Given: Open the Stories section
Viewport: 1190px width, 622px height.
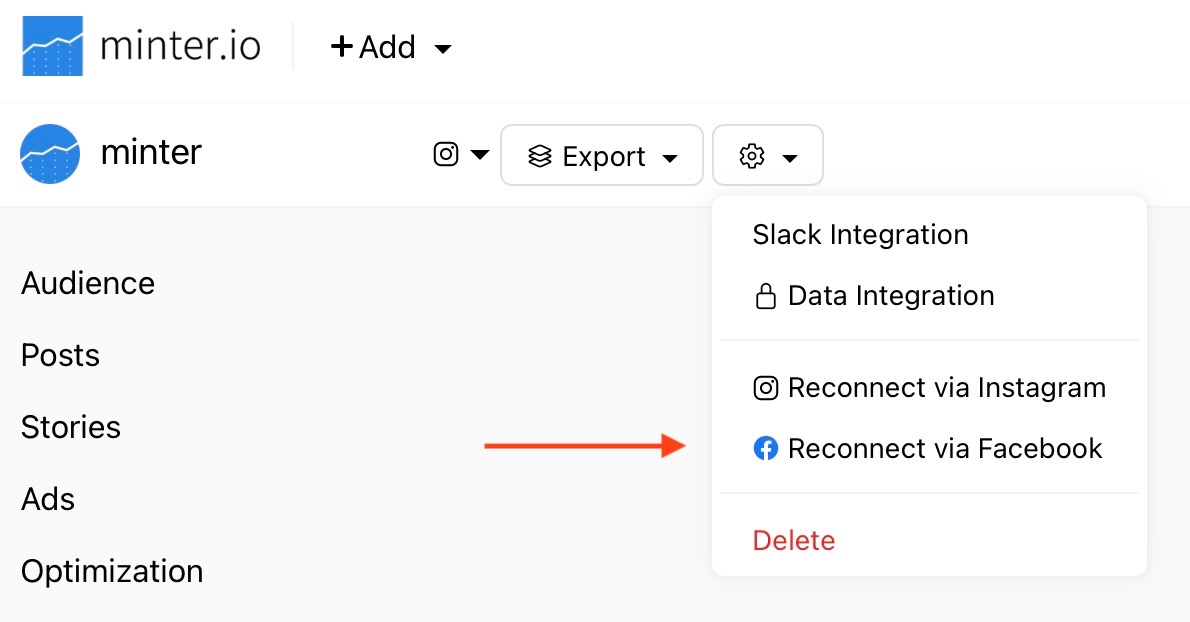Looking at the screenshot, I should pyautogui.click(x=71, y=427).
